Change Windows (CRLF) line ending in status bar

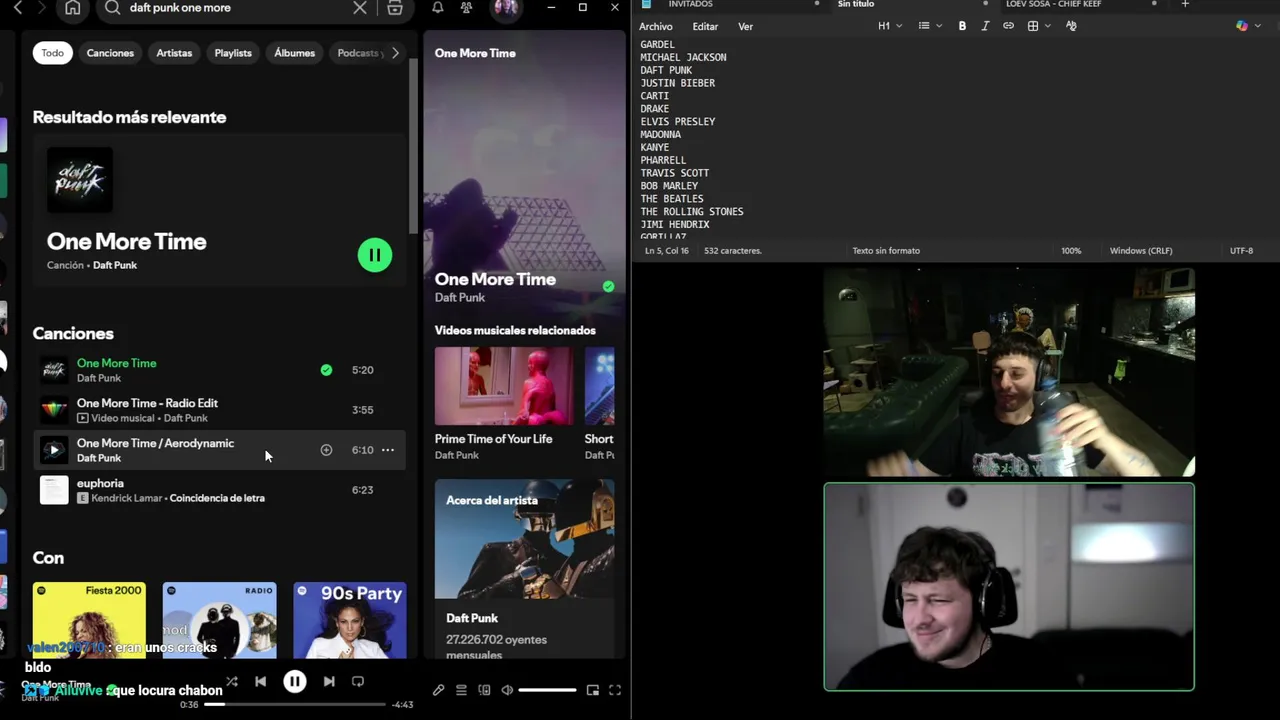tap(1141, 251)
